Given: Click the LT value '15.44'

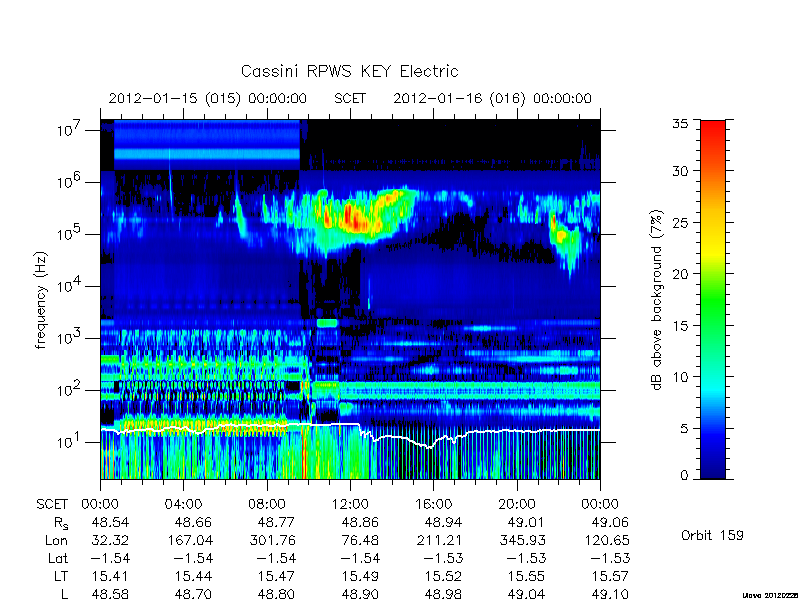Looking at the screenshot, I should pyautogui.click(x=193, y=576).
